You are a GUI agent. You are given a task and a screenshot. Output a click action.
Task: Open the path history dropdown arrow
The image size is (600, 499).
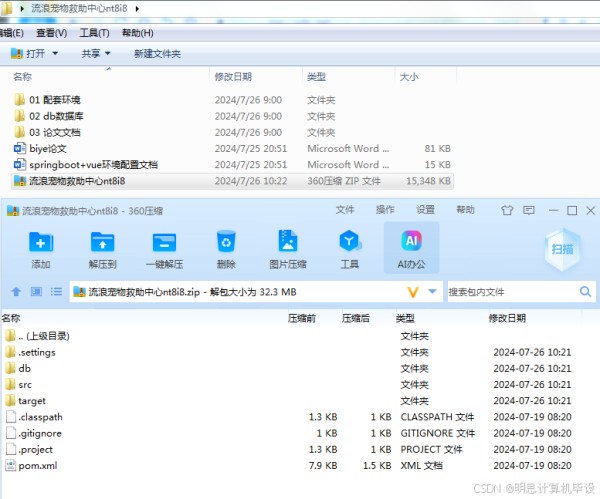[x=432, y=292]
